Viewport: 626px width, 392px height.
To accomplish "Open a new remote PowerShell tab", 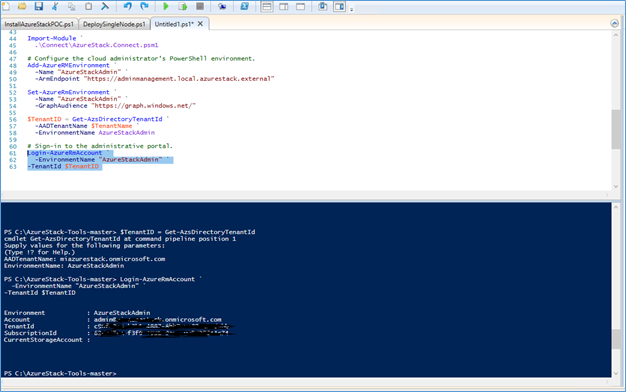I will point(222,6).
